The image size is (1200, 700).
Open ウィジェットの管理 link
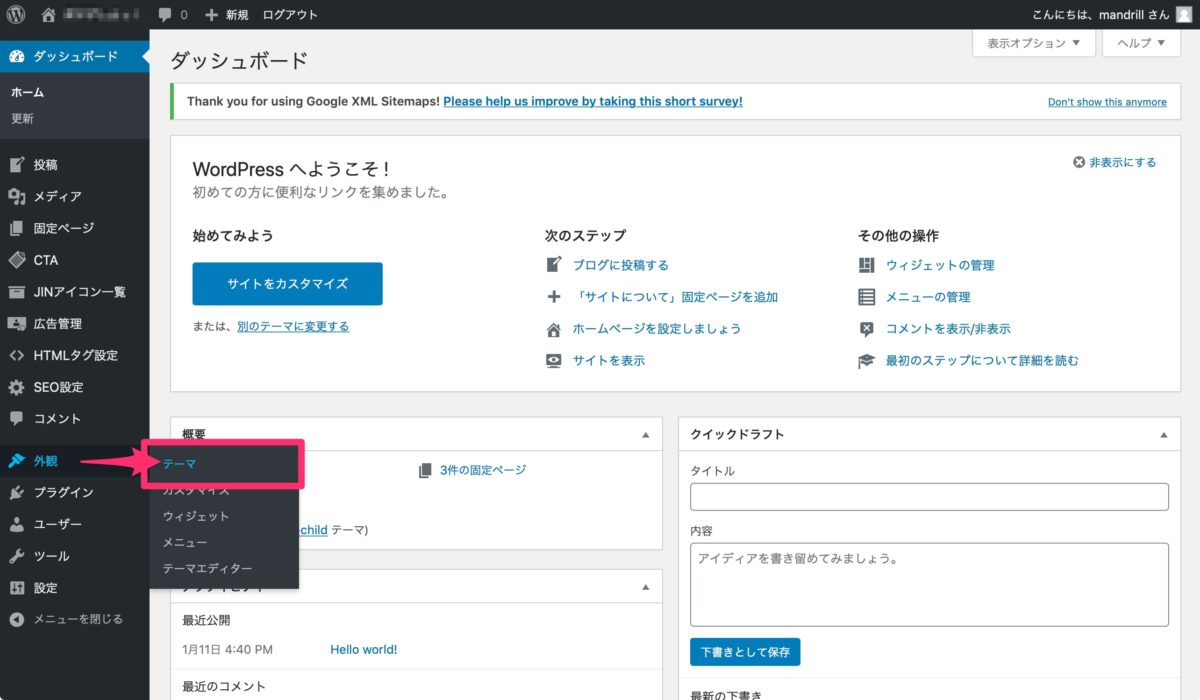click(x=940, y=265)
